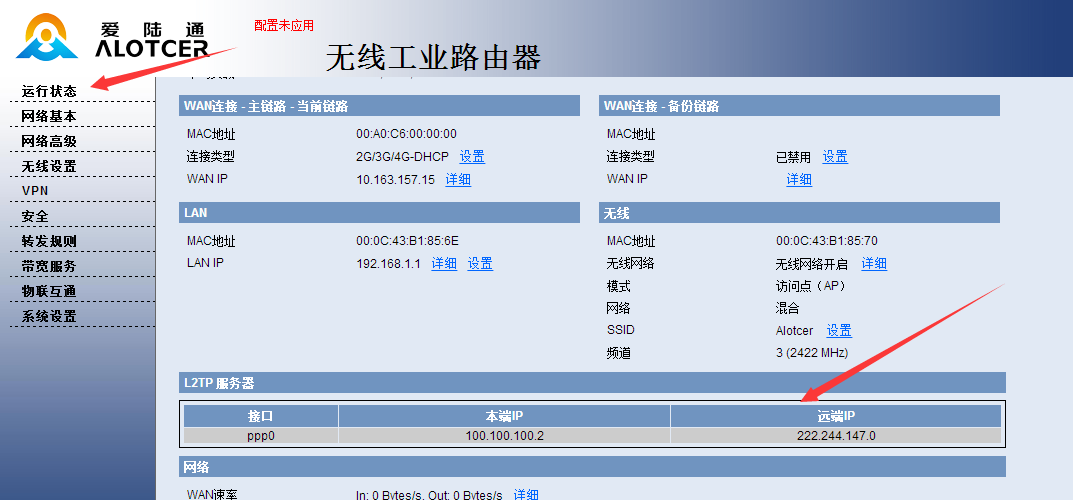
Task: Click 详细 next to 无线网络开启
Action: [x=874, y=264]
